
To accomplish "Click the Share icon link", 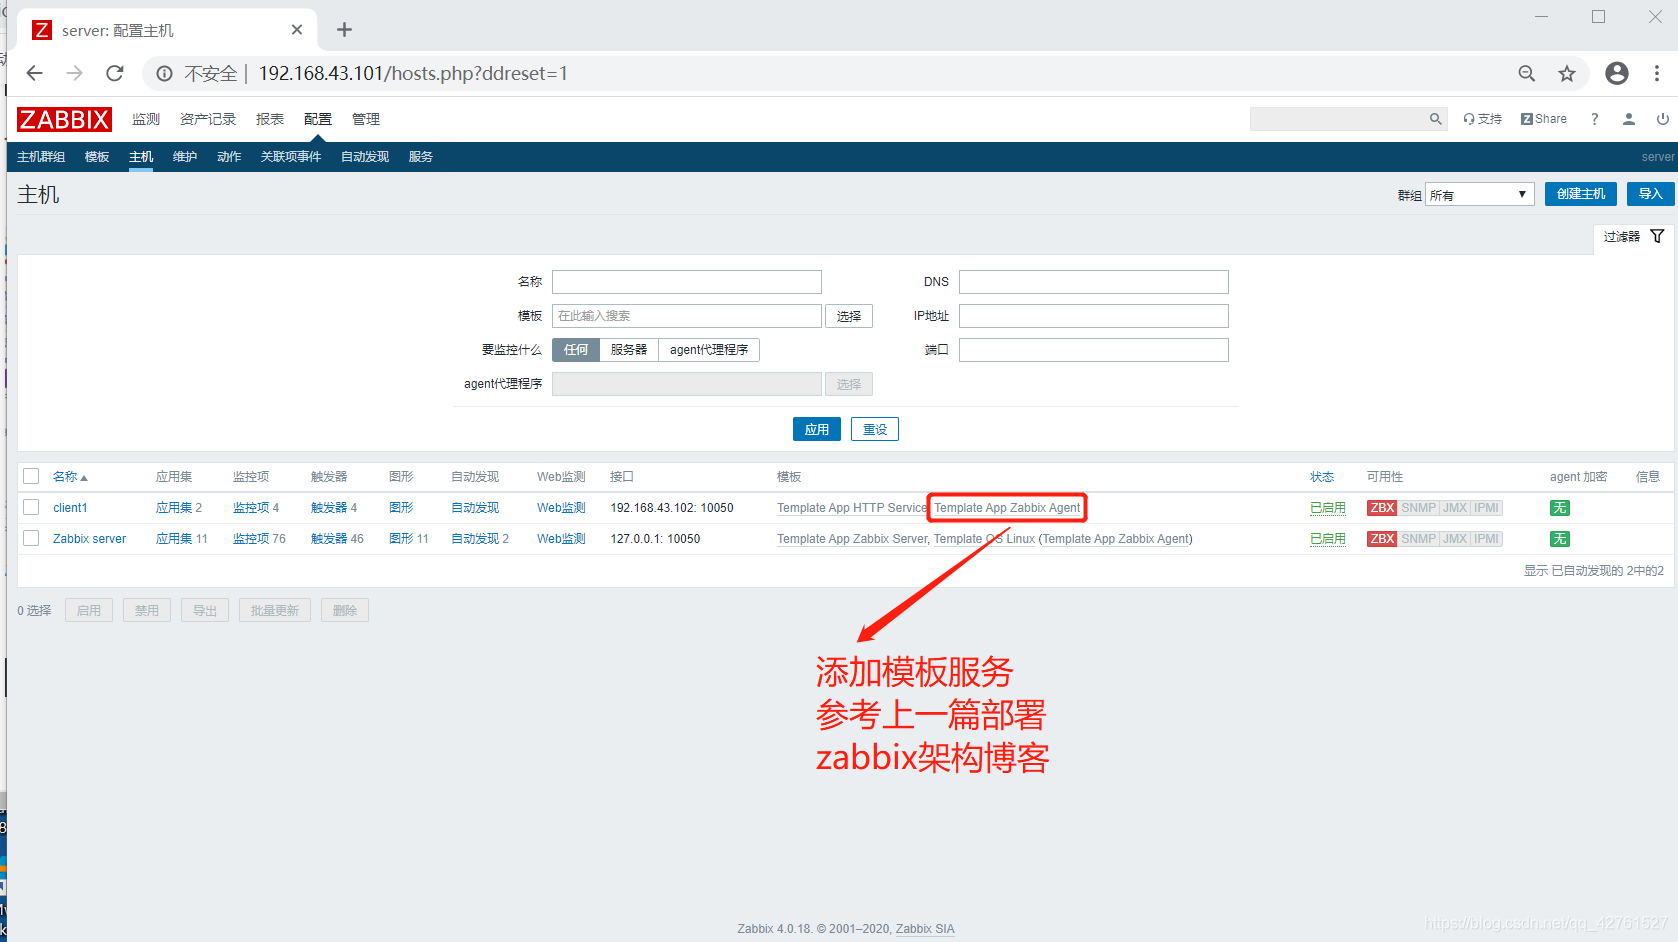I will [1544, 119].
